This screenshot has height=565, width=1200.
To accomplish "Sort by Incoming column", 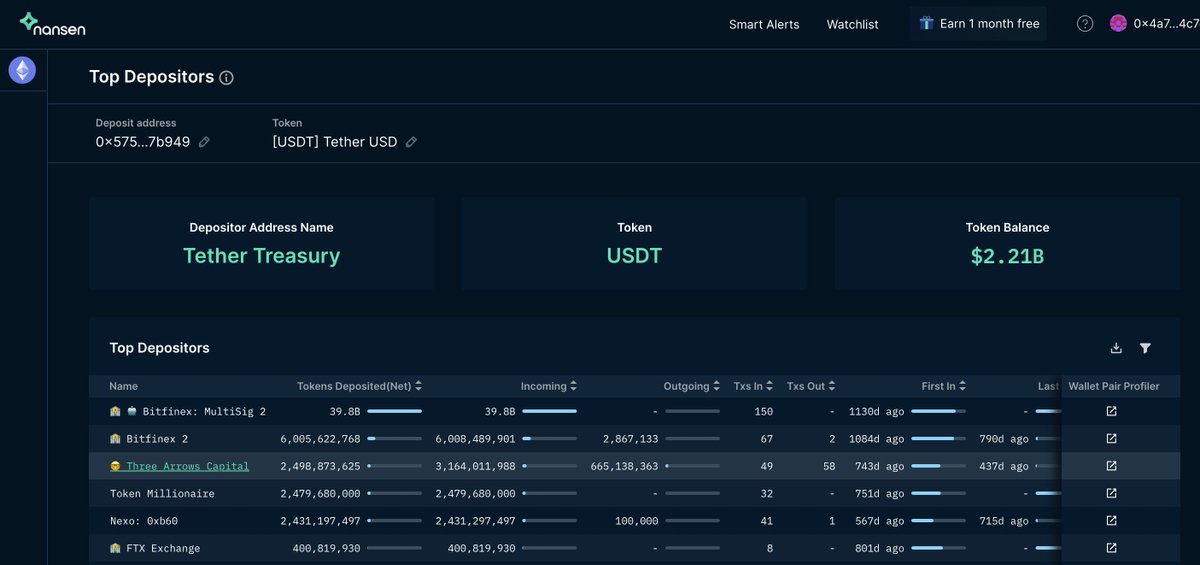I will 549,386.
